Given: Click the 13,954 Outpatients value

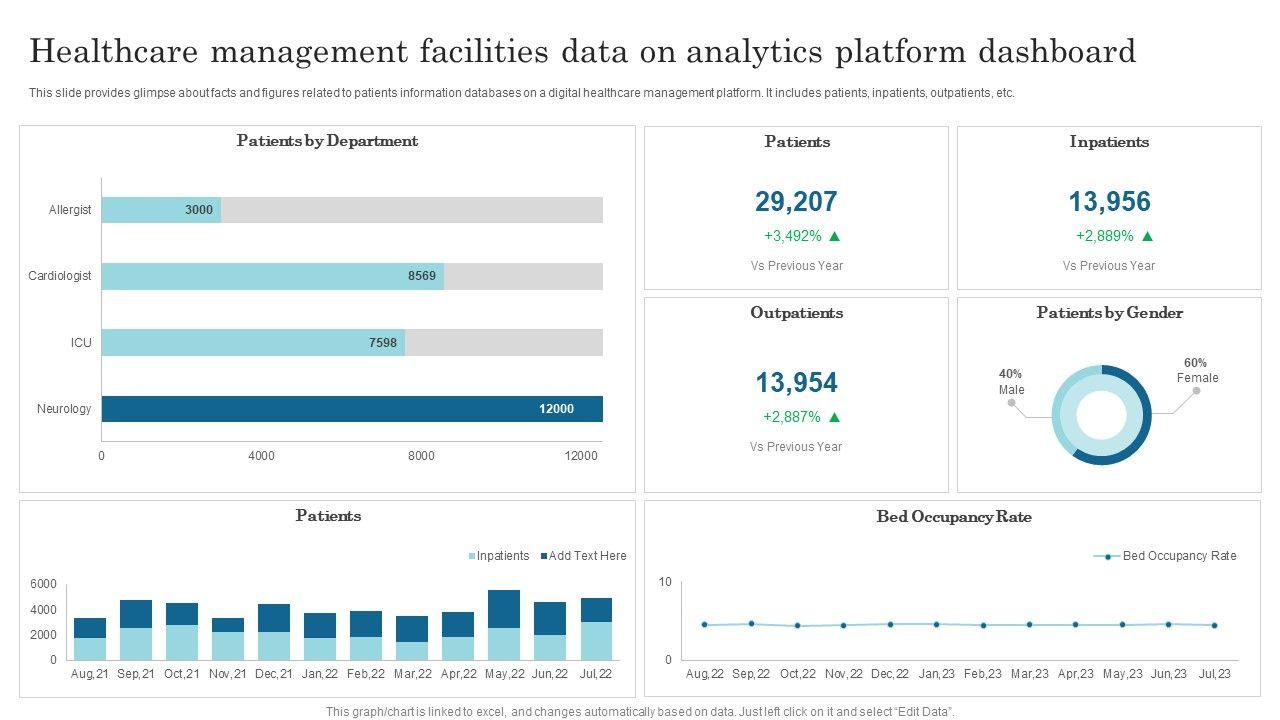Looking at the screenshot, I should [796, 383].
